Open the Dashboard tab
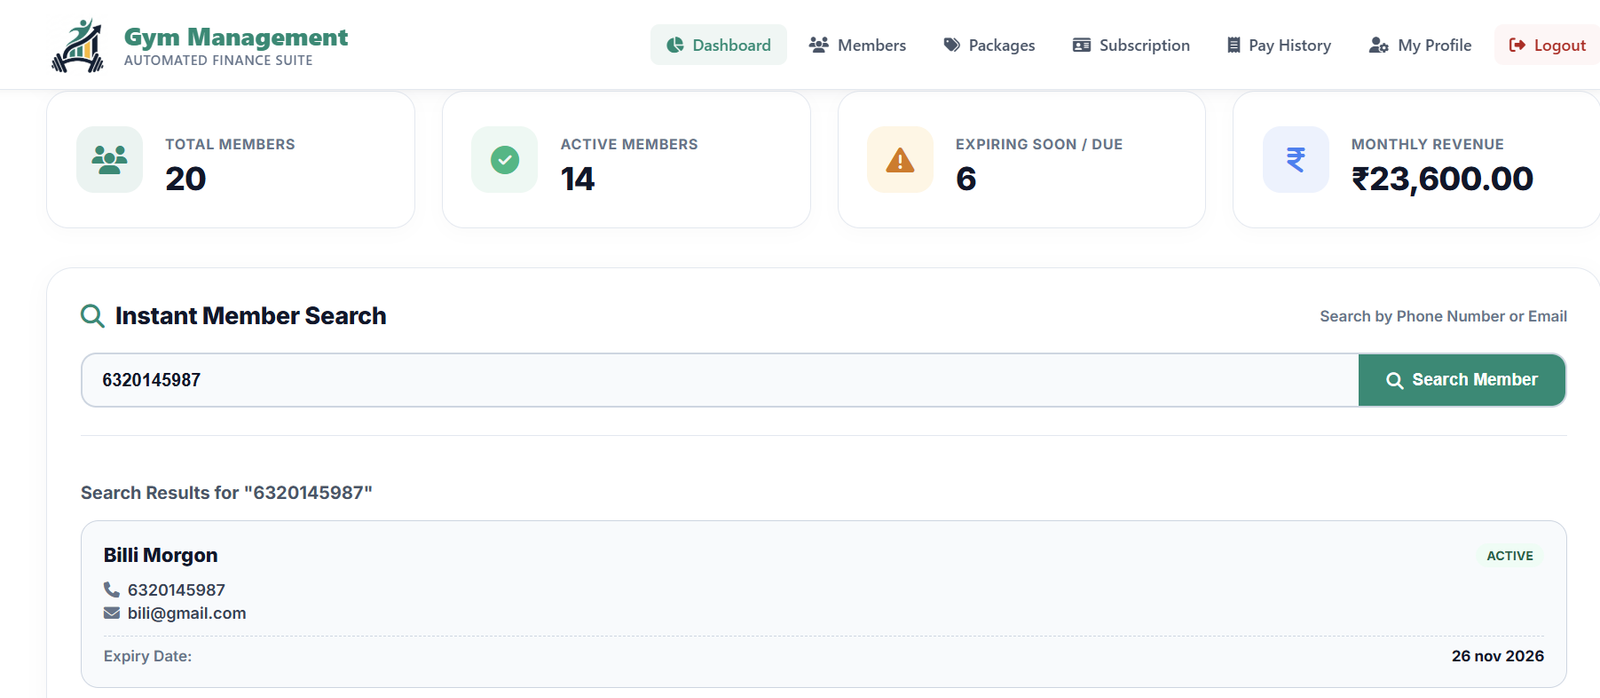1600x698 pixels. pos(719,45)
